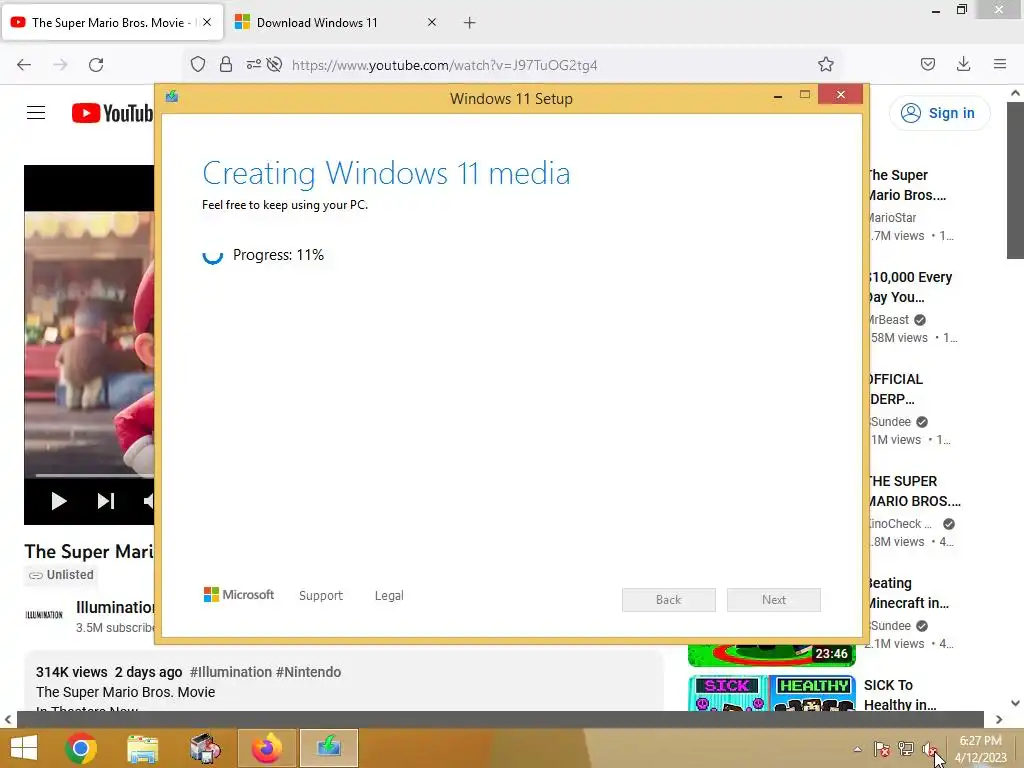
Task: Open Firefox application hamburger menu
Action: (1000, 64)
